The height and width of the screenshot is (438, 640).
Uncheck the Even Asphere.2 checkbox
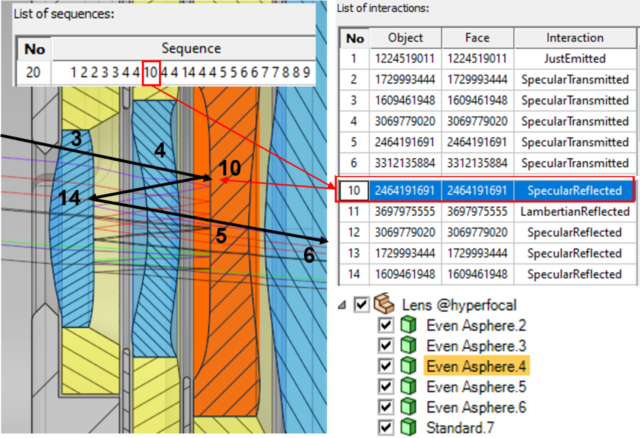point(387,325)
